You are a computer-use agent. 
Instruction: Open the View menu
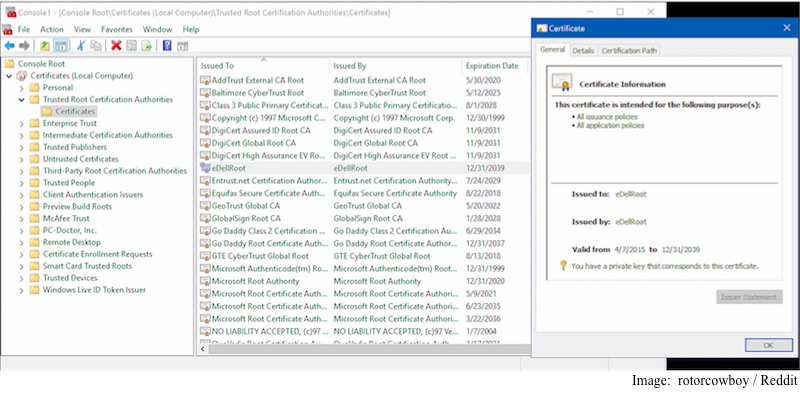[x=82, y=29]
